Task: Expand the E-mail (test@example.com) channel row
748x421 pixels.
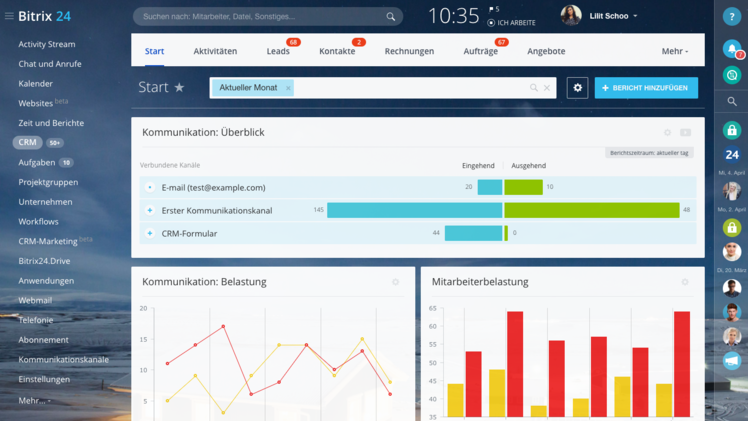Action: pos(150,187)
